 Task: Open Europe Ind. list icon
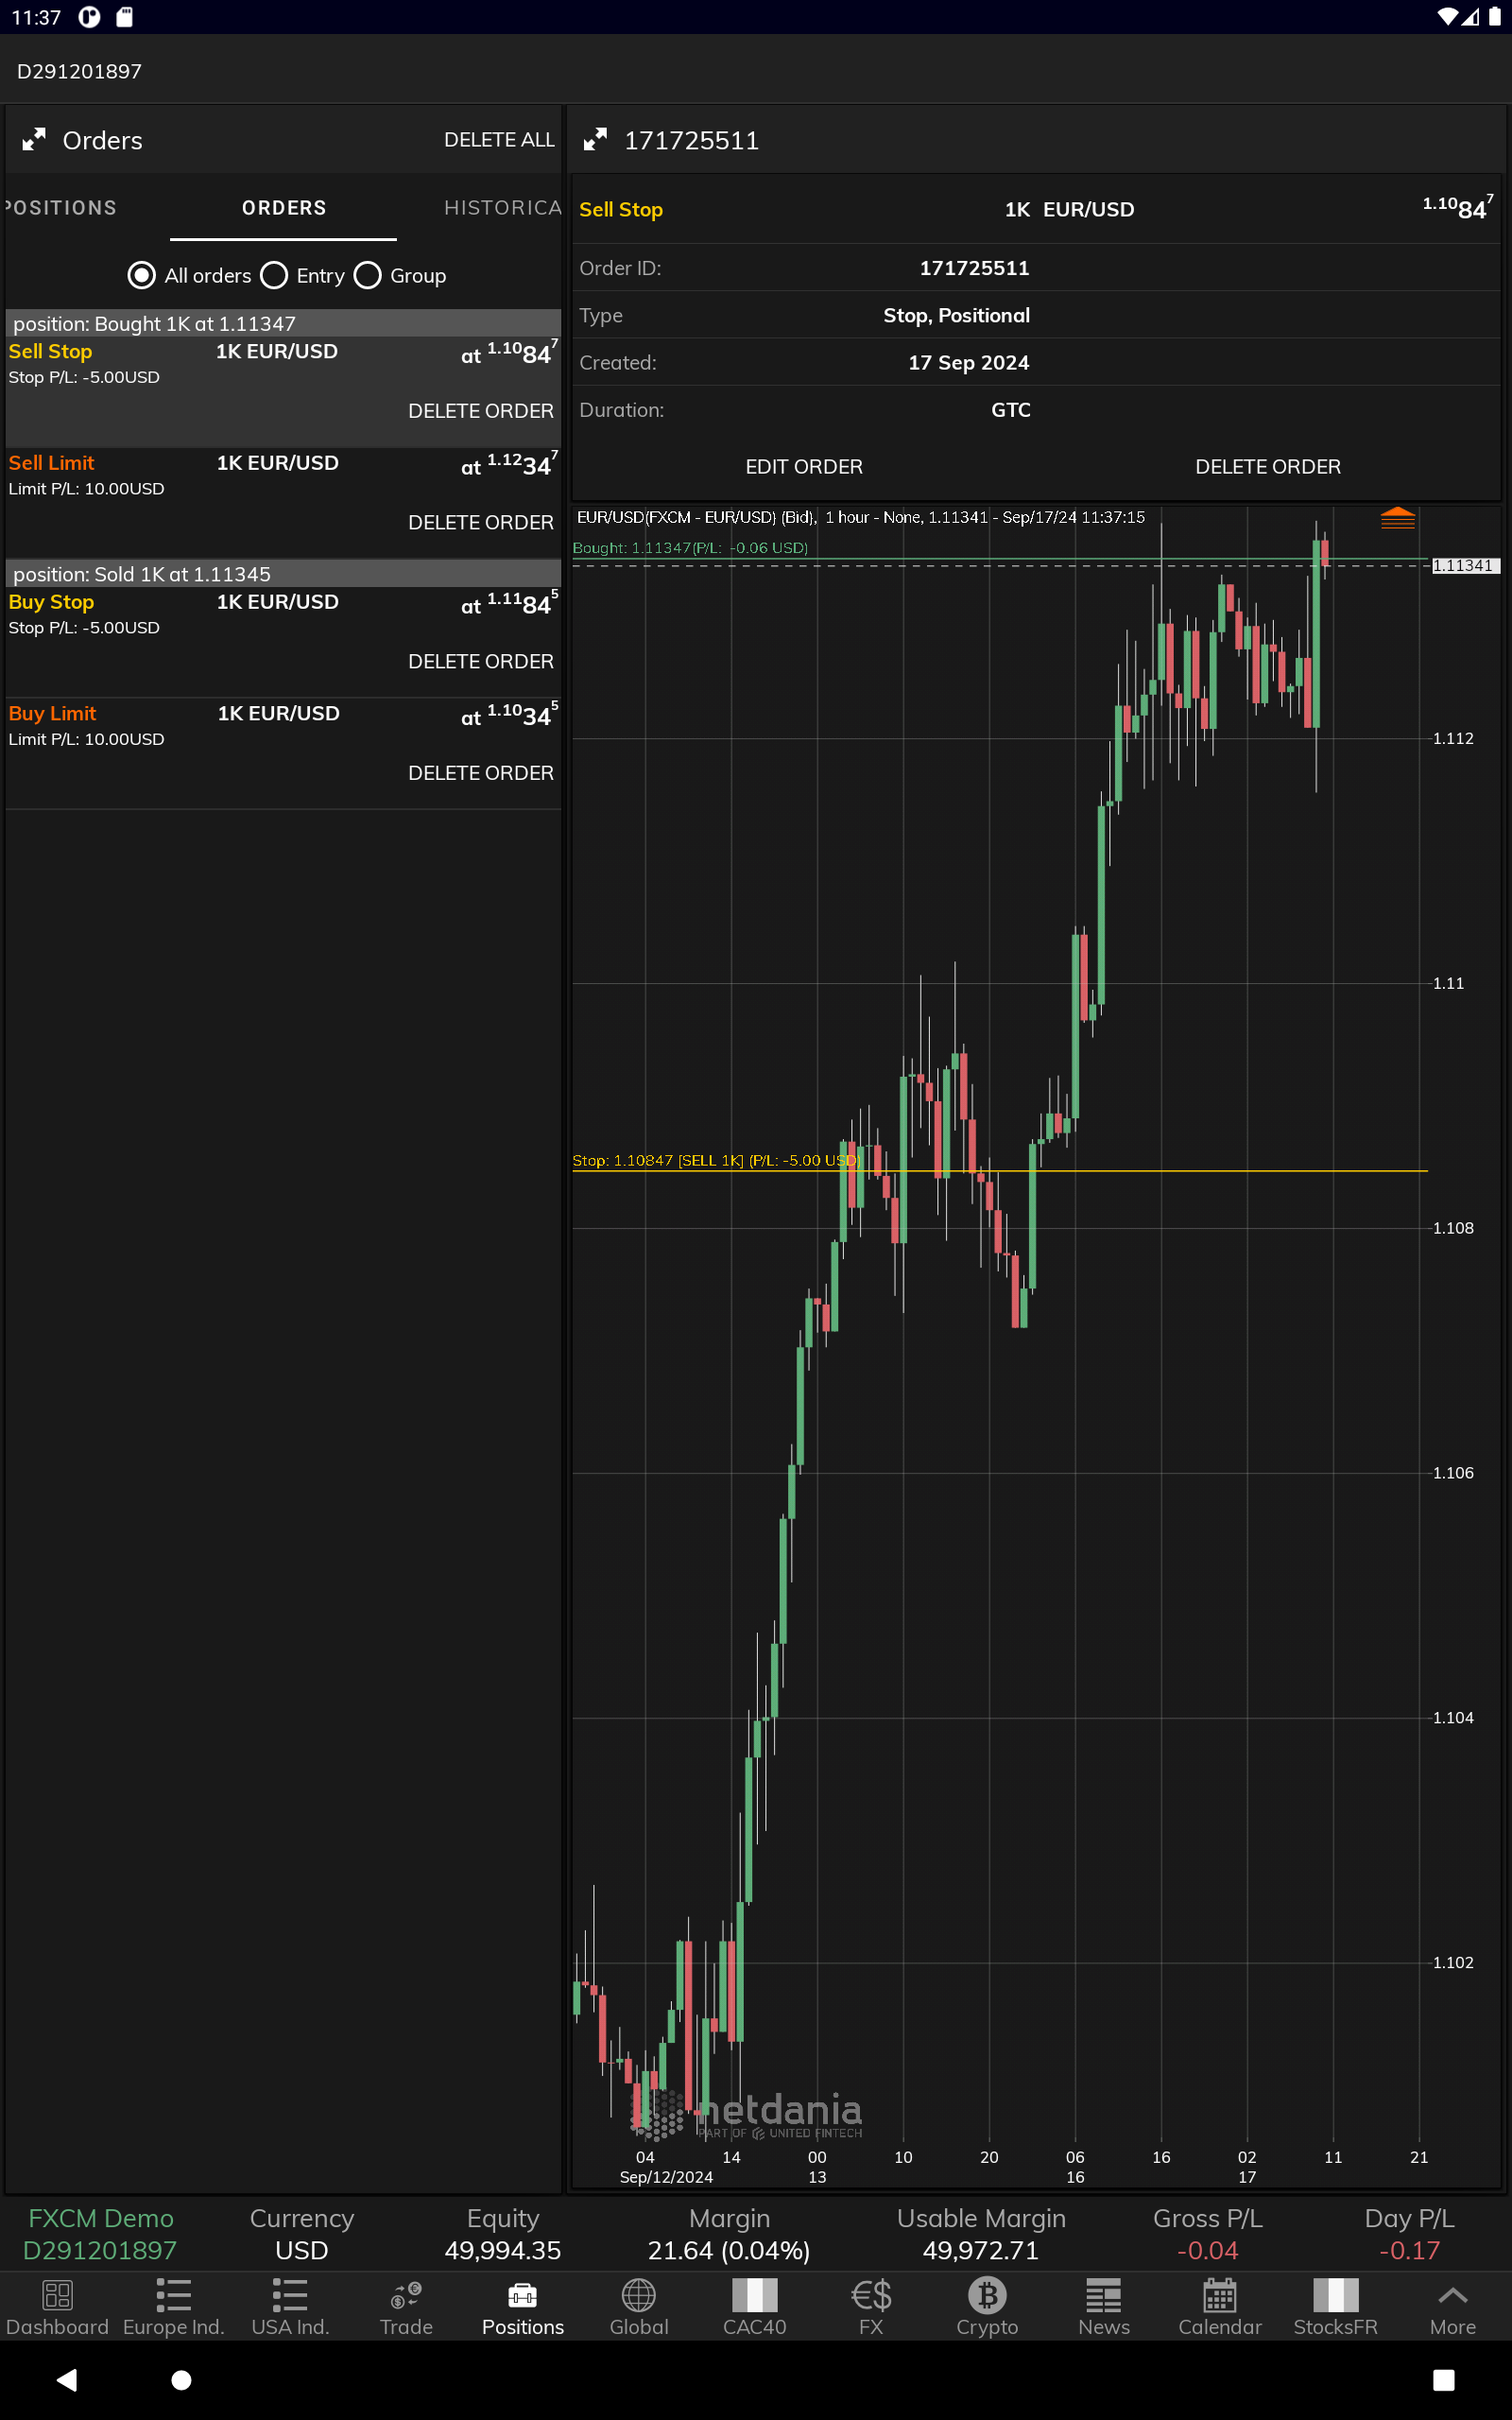tap(173, 2295)
